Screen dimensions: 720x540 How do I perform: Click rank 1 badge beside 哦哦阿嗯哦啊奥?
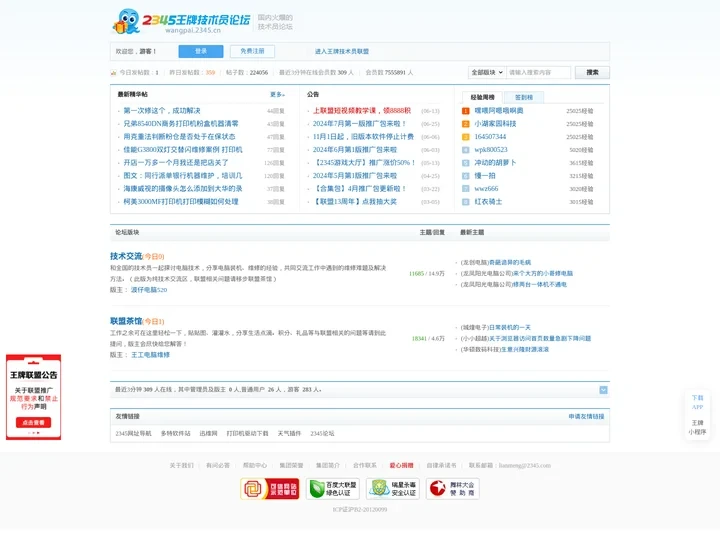[465, 111]
